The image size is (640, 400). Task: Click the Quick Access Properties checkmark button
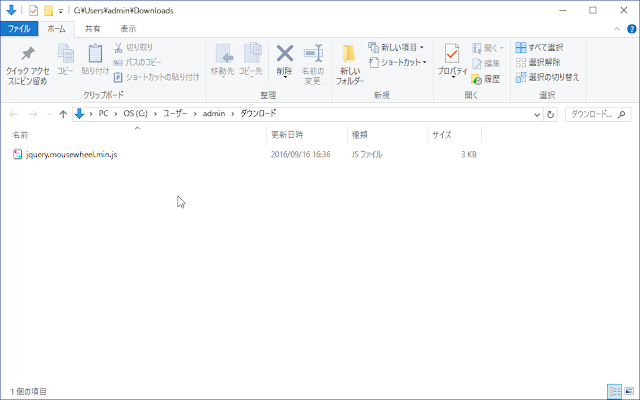click(33, 11)
